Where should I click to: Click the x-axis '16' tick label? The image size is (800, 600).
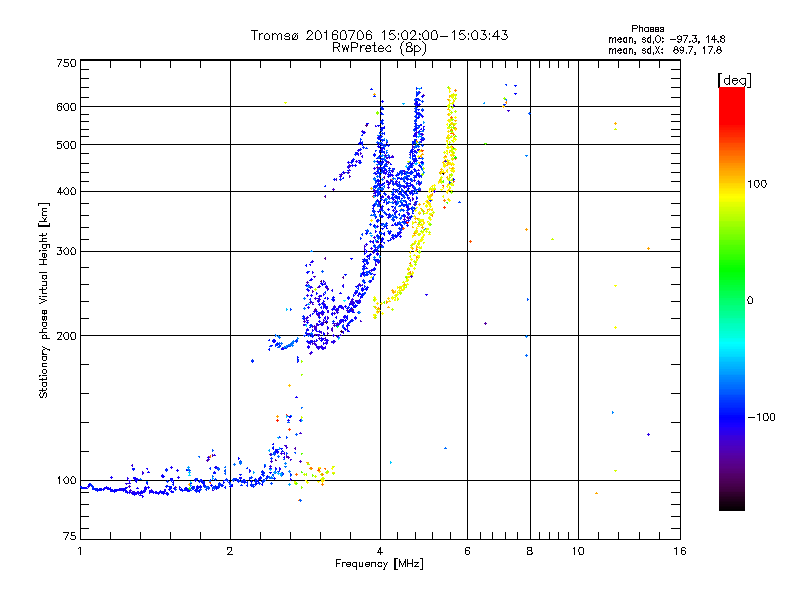[x=680, y=551]
